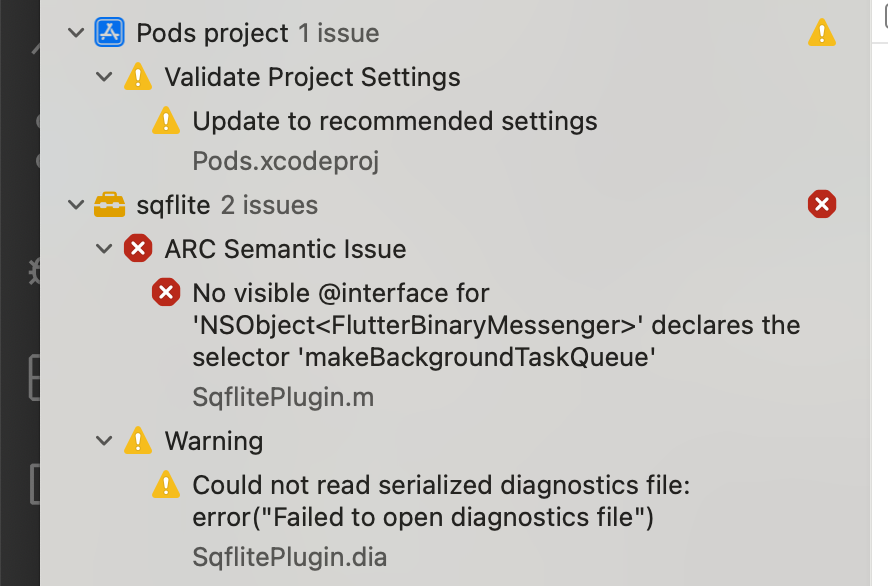The image size is (888, 586).
Task: Click yellow warning badge on Pods project row
Action: click(822, 31)
